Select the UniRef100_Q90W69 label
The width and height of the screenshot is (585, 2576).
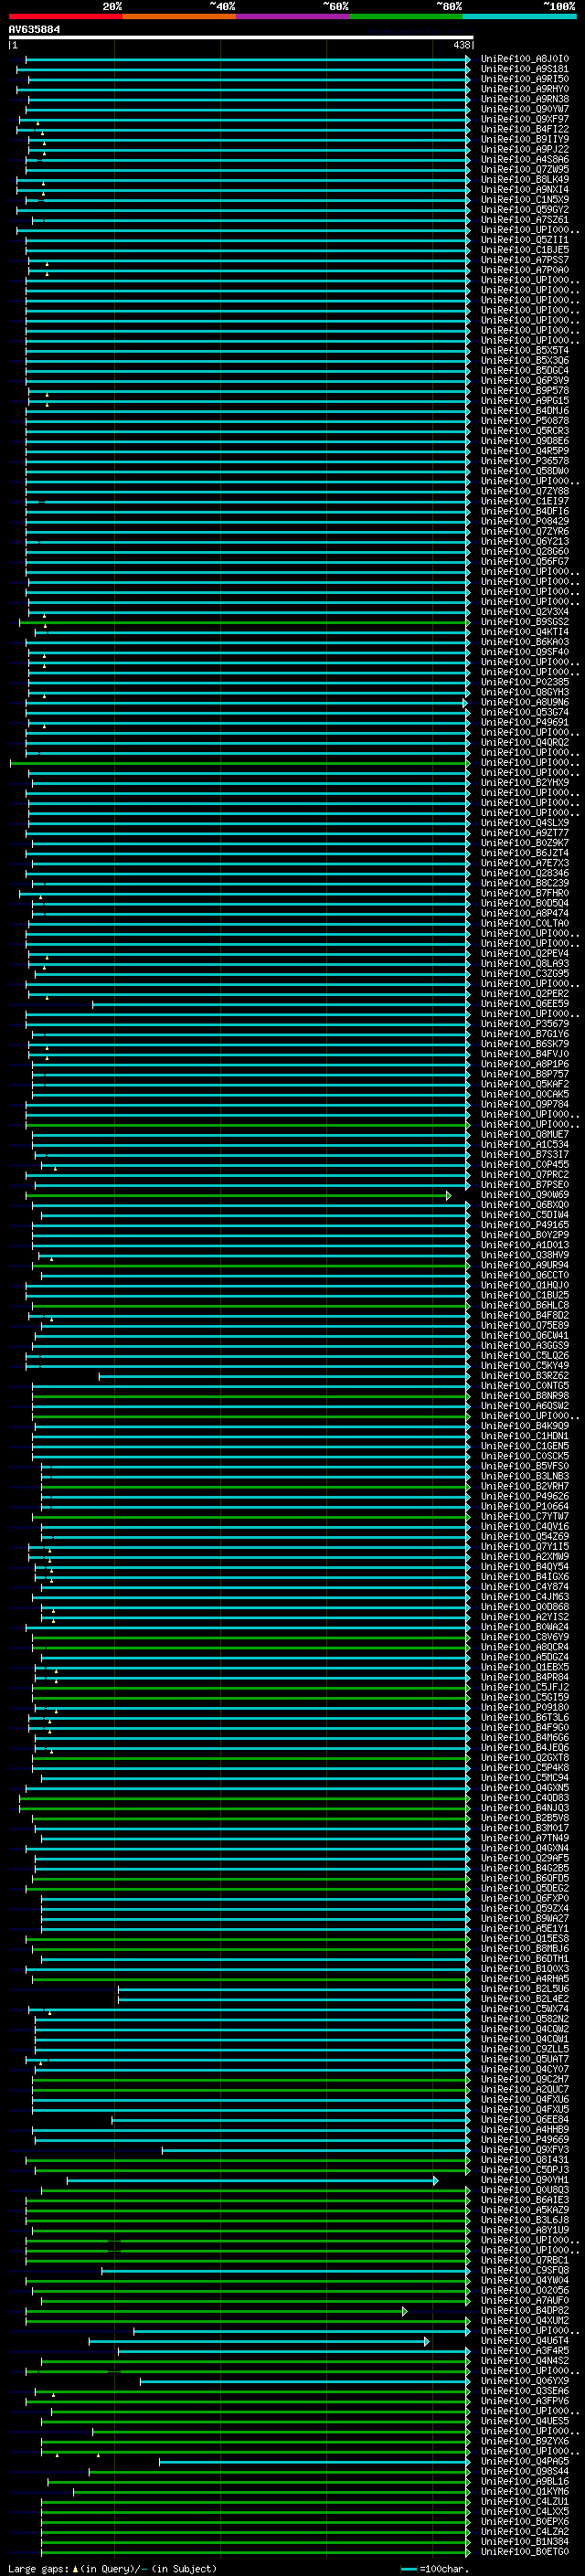(525, 1195)
